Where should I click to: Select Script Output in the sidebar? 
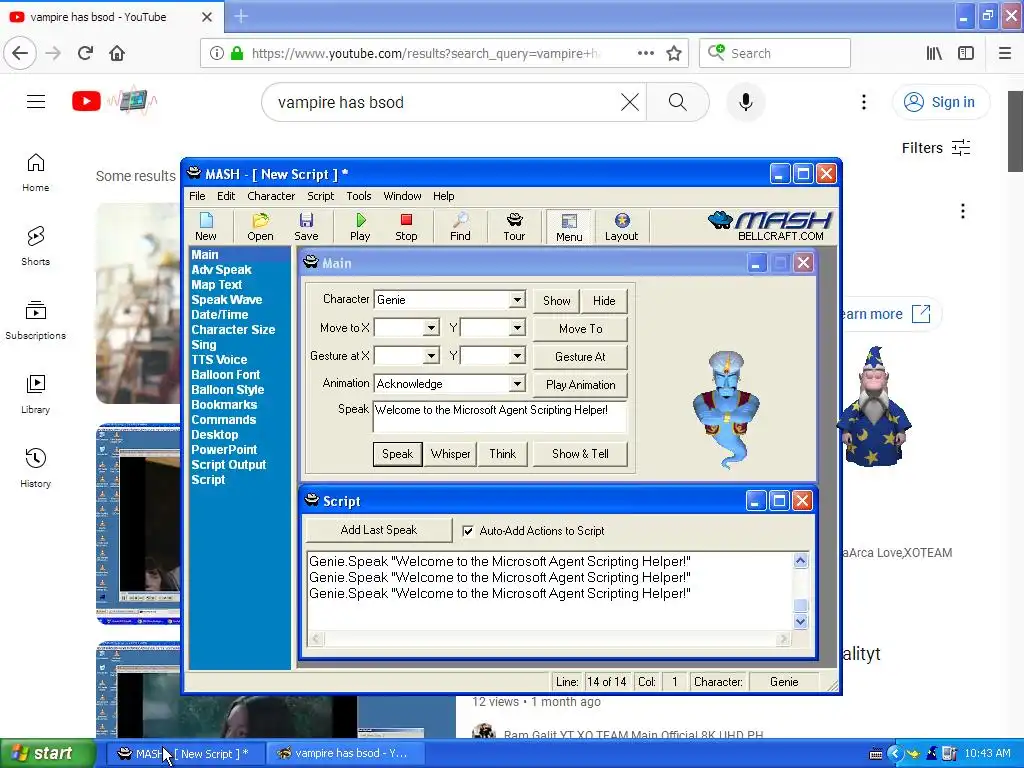click(x=229, y=465)
